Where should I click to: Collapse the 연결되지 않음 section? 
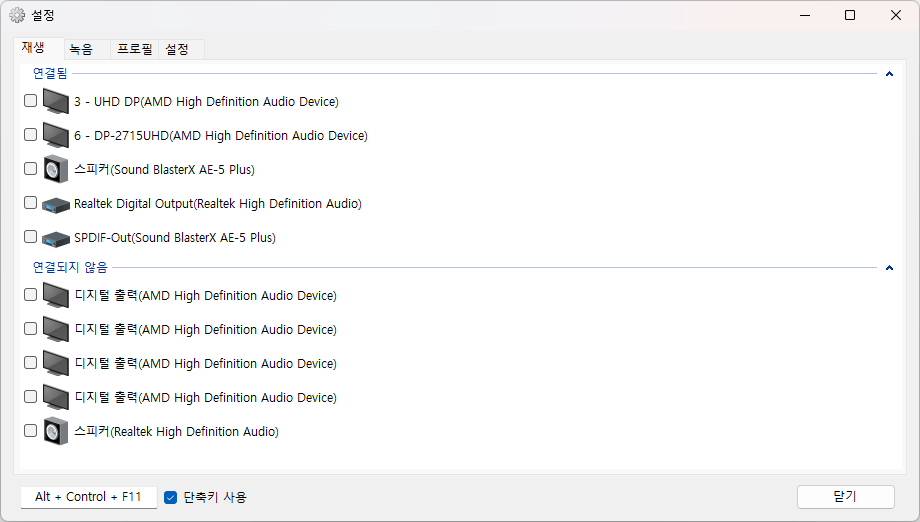889,268
